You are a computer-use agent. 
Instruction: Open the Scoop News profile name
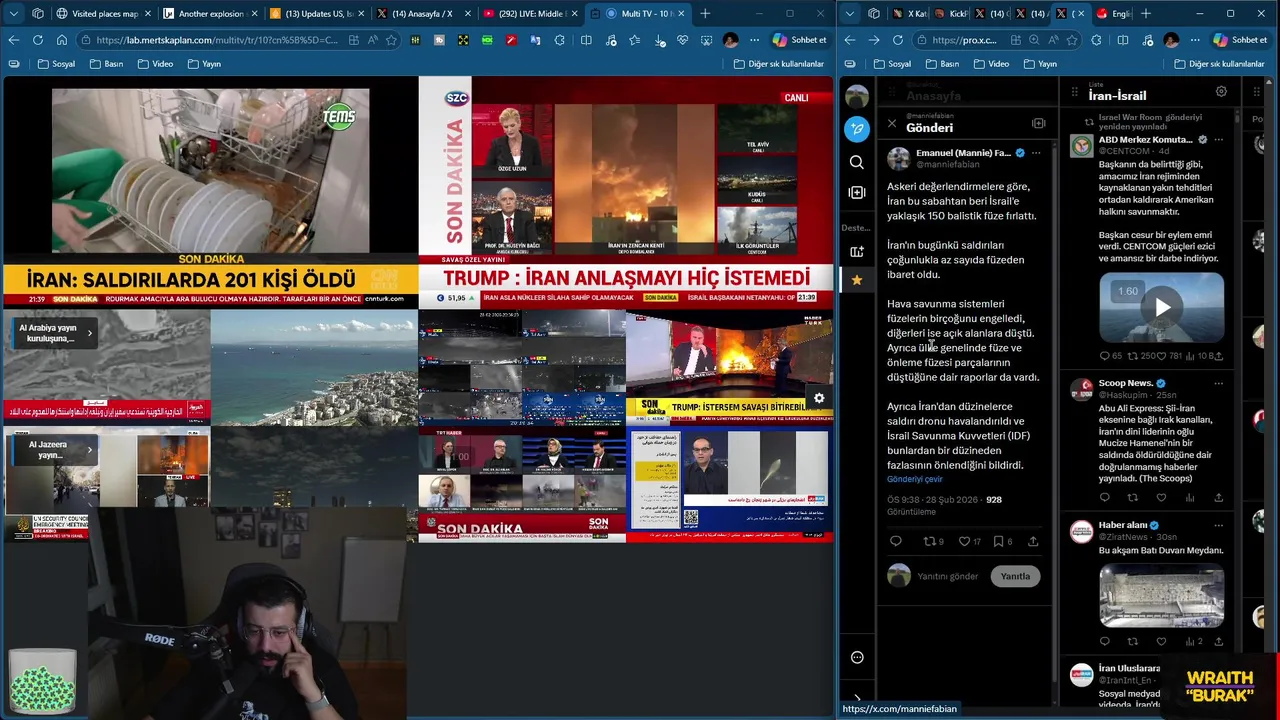(x=1125, y=383)
